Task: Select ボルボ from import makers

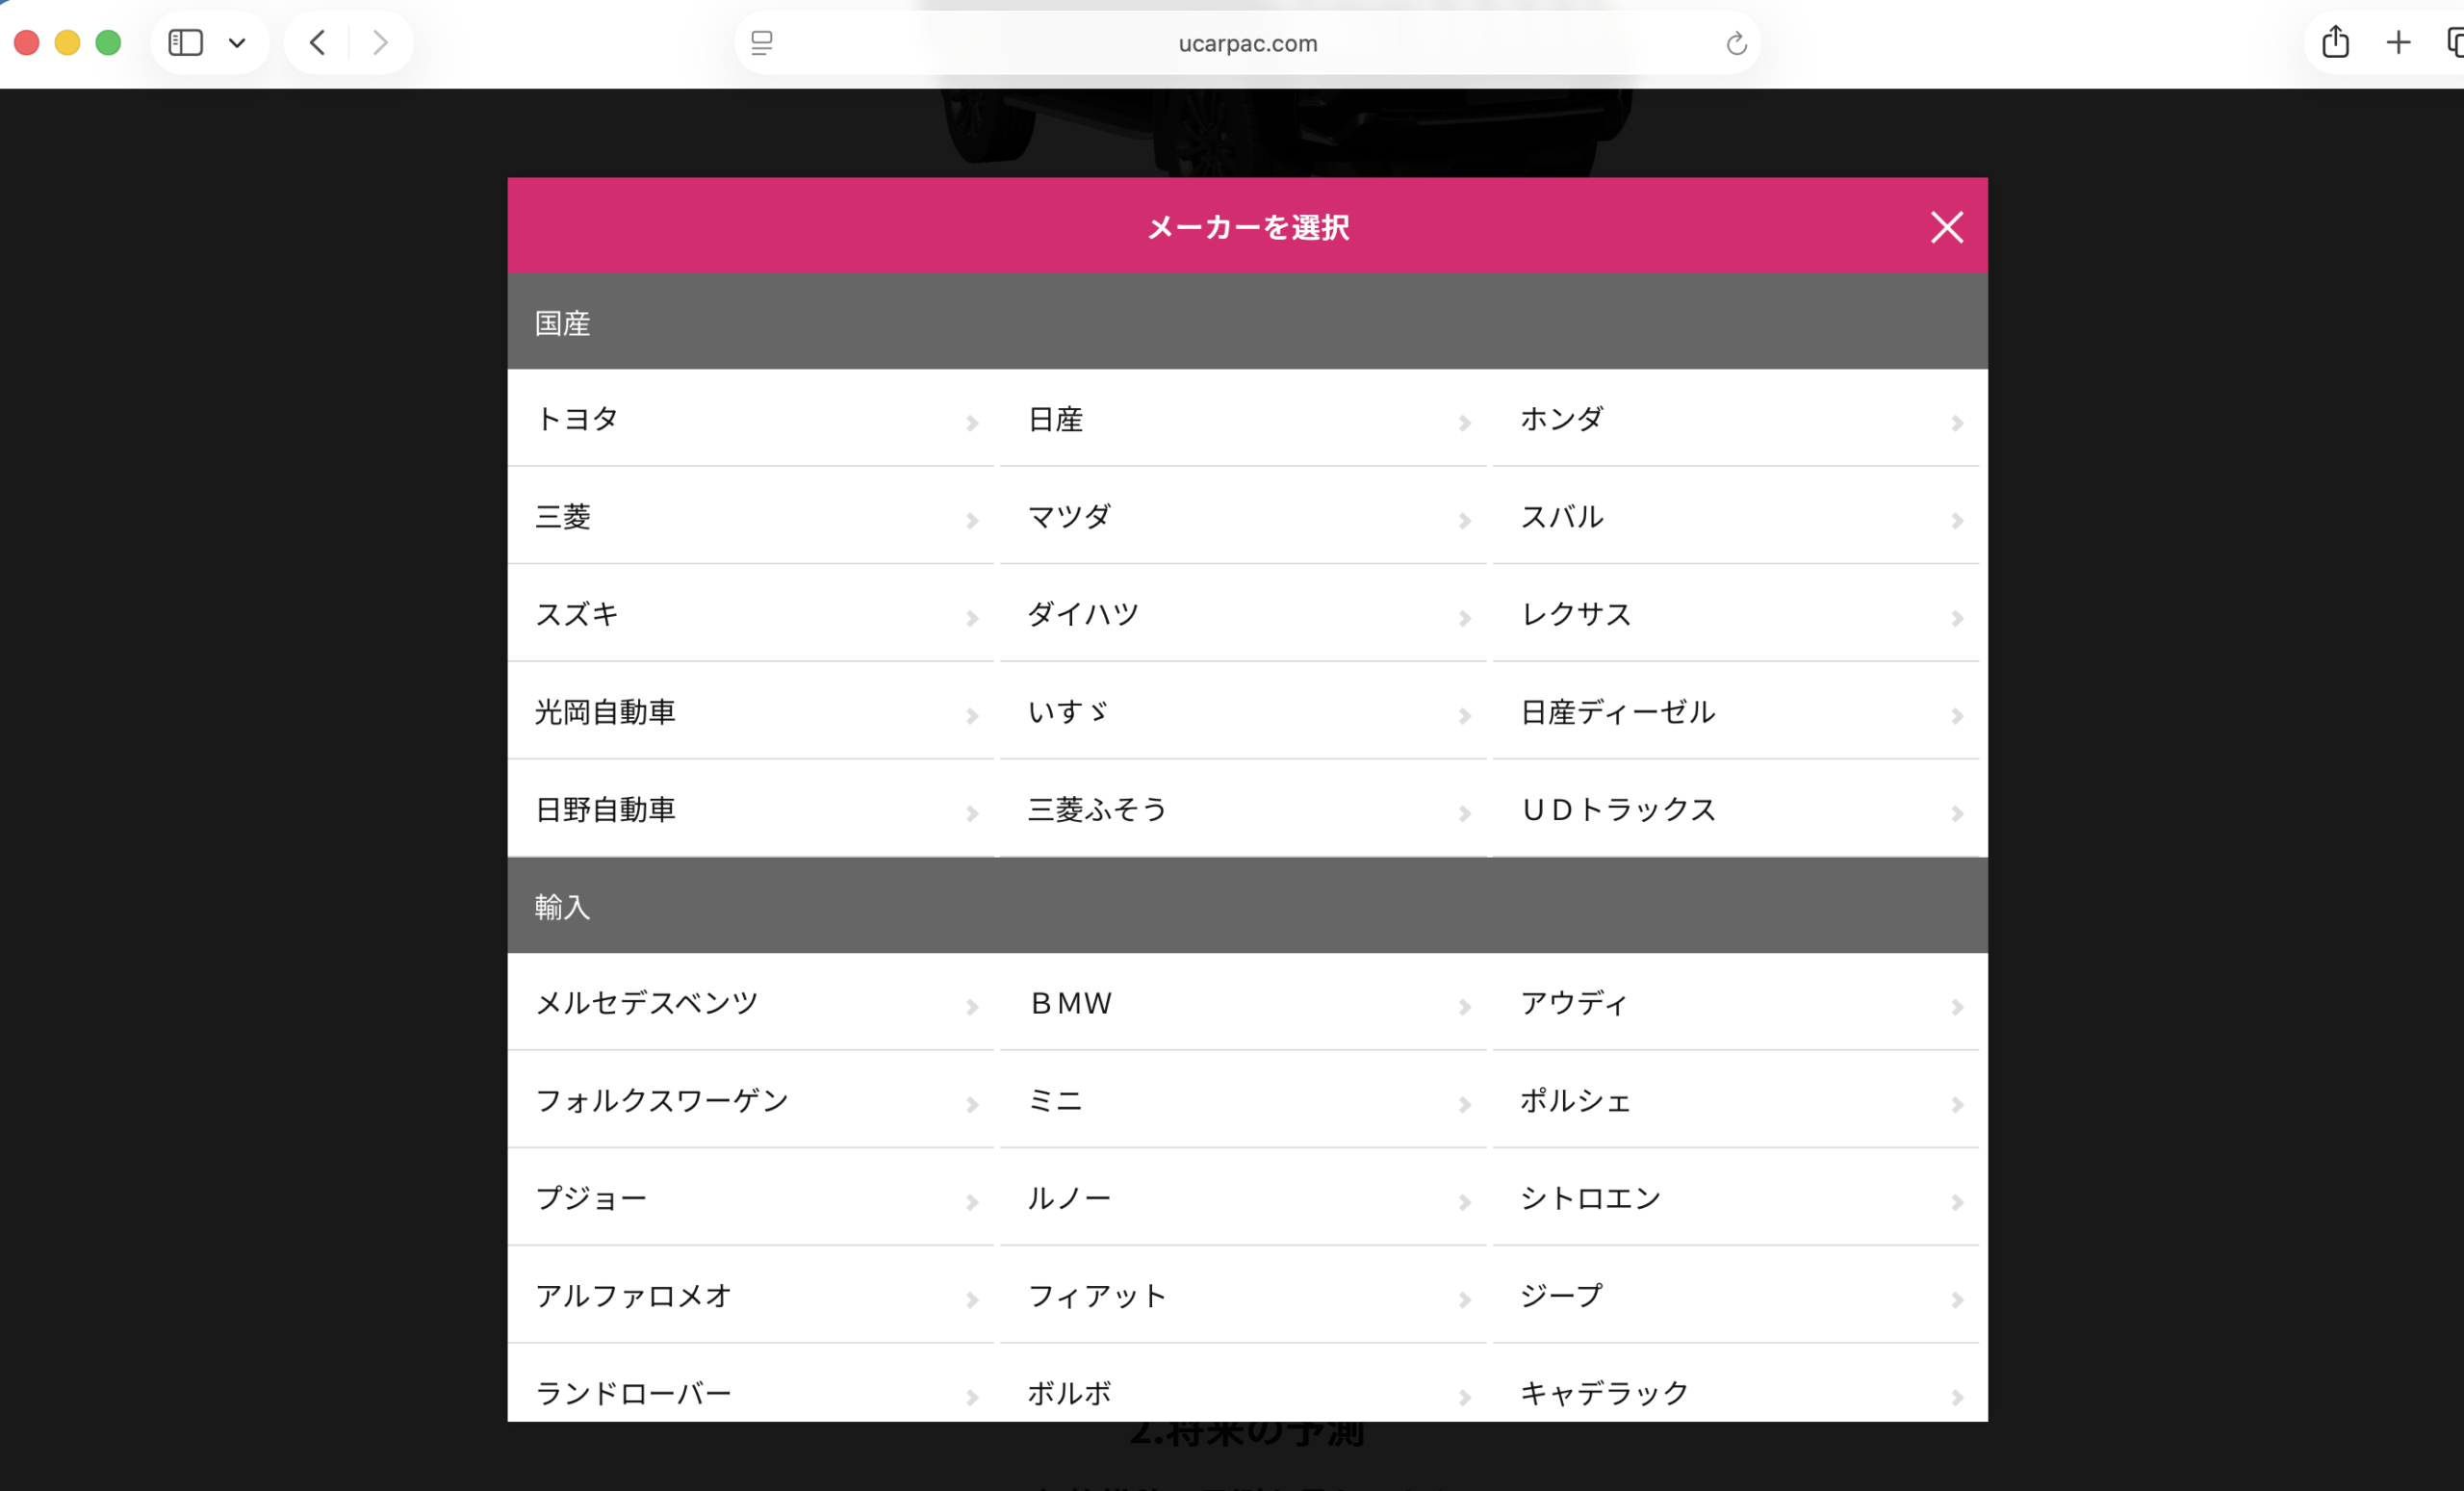Action: coord(1243,1384)
